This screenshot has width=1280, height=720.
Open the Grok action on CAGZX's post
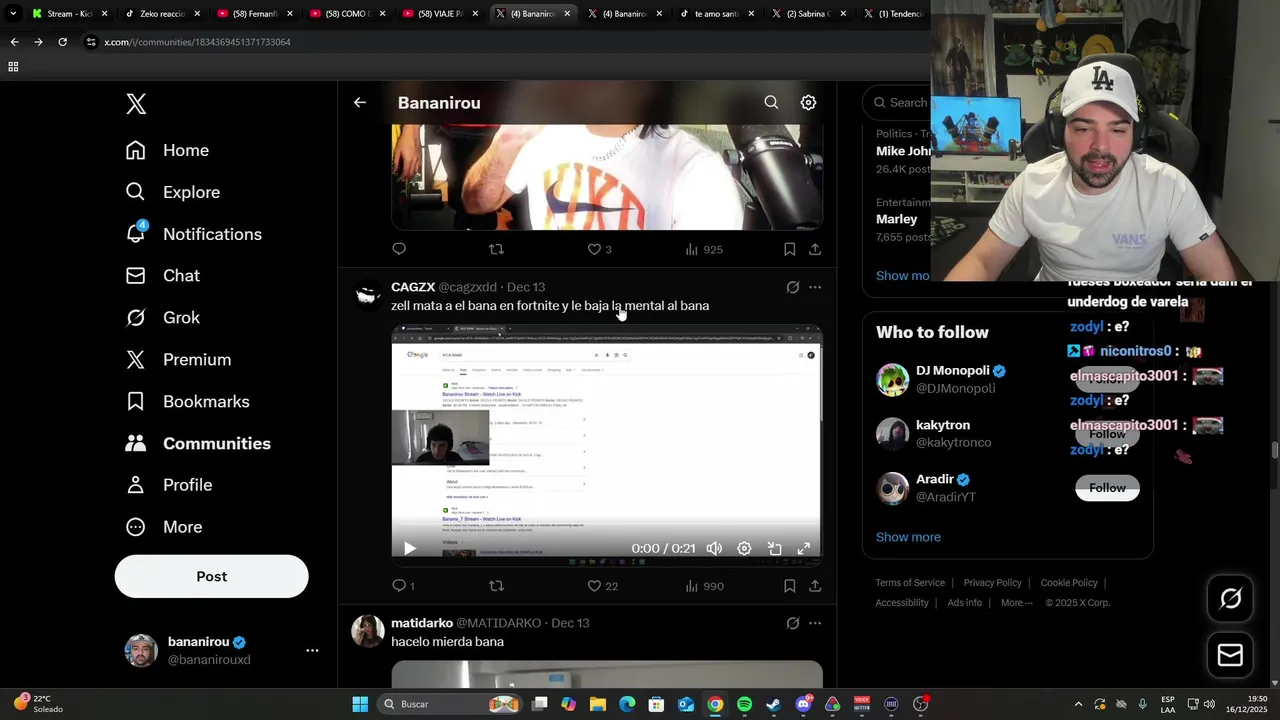pos(792,287)
